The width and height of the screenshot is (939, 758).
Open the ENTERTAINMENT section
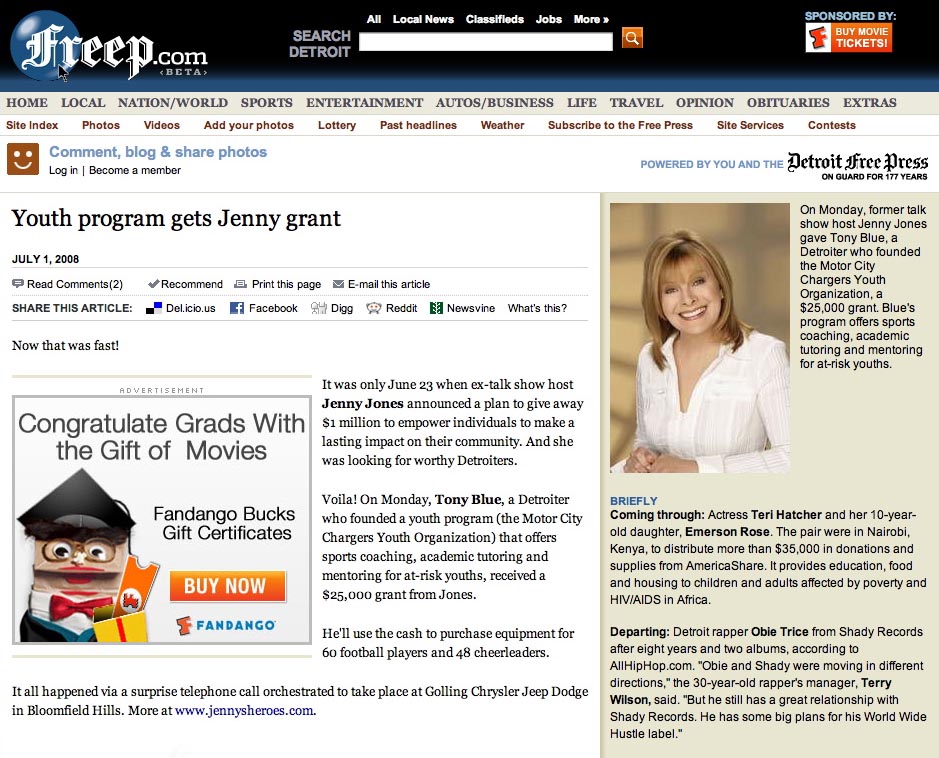click(364, 102)
